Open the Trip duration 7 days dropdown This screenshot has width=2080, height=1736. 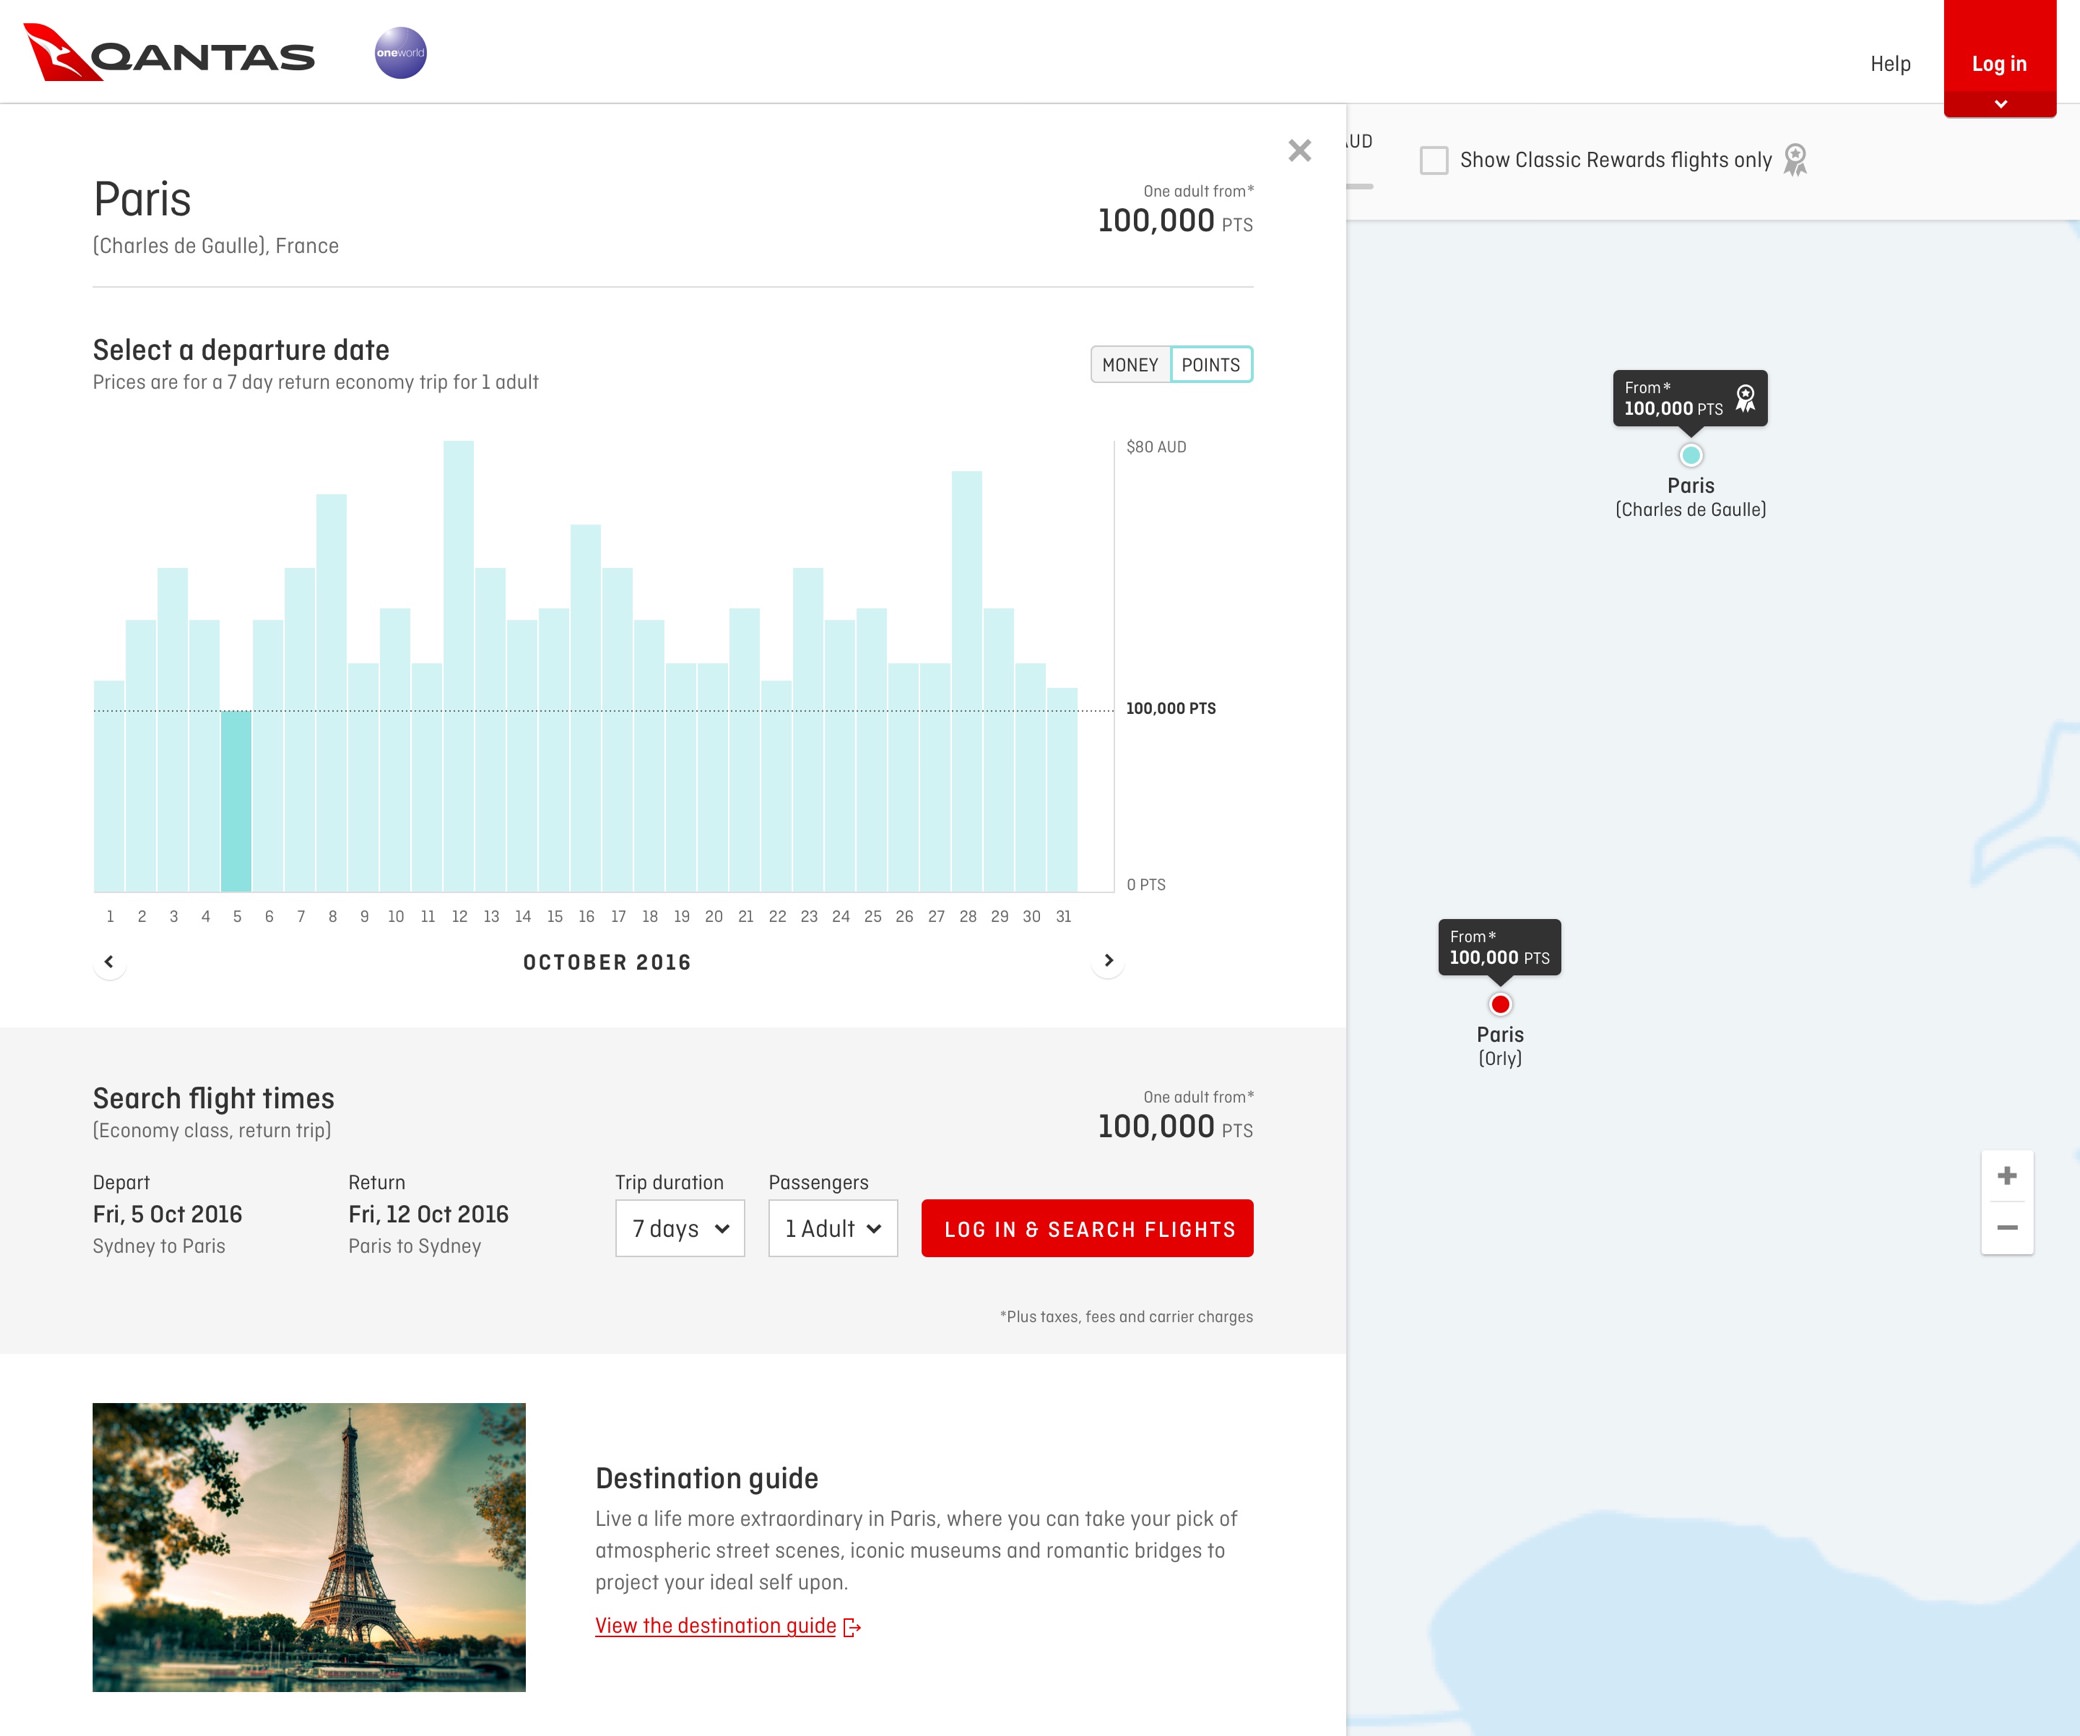click(x=680, y=1228)
